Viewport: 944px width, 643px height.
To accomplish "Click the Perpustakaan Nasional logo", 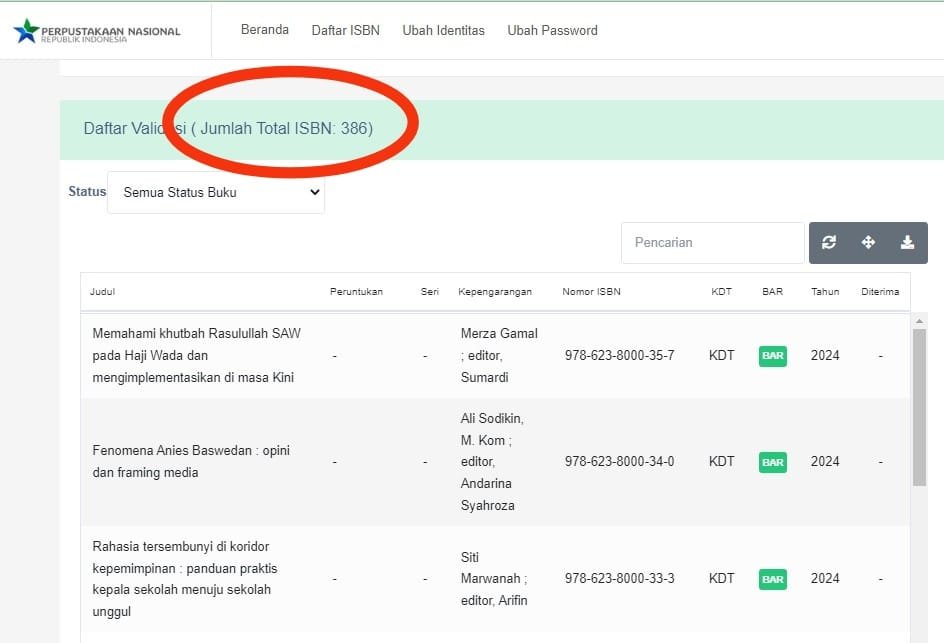I will pyautogui.click(x=97, y=32).
